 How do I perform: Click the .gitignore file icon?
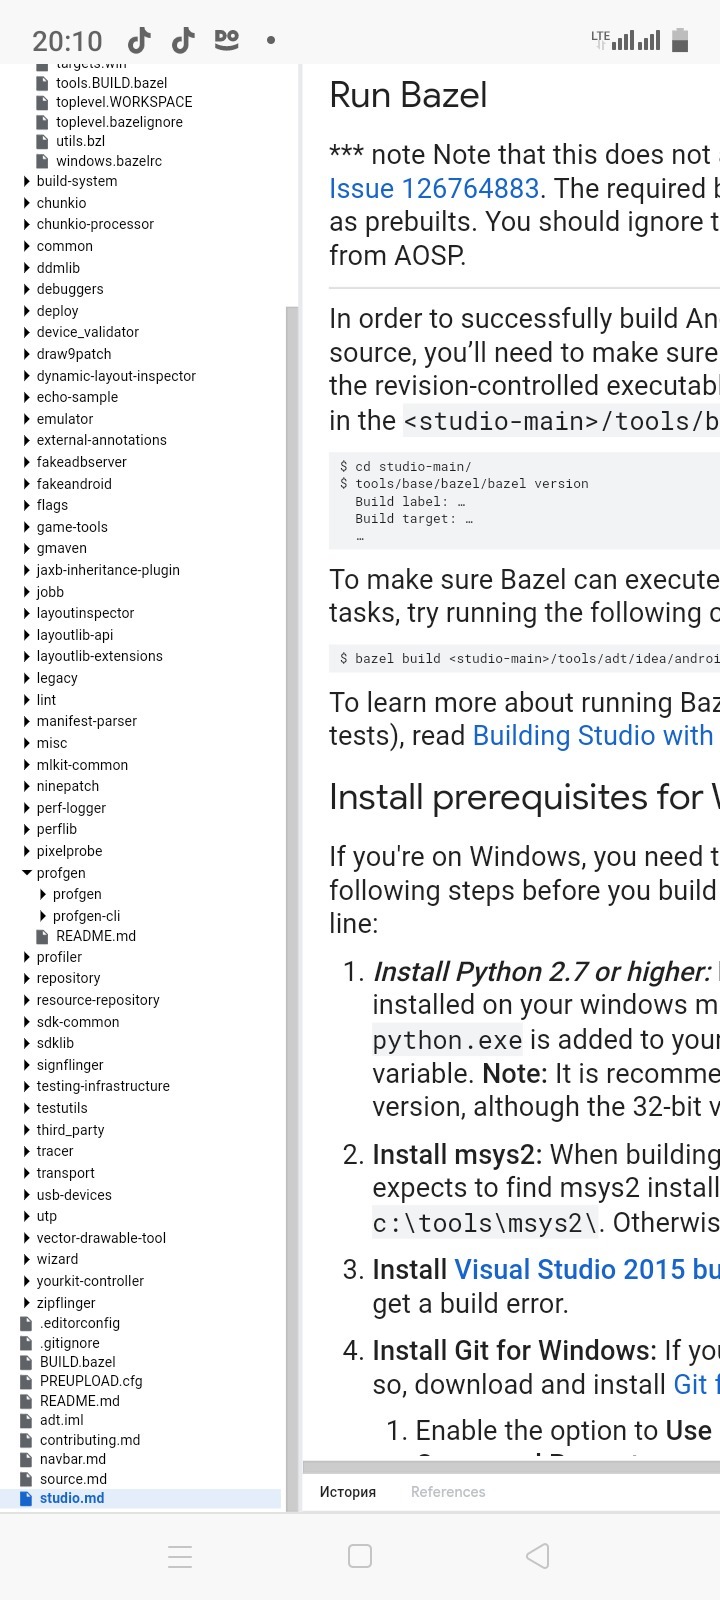(26, 1343)
